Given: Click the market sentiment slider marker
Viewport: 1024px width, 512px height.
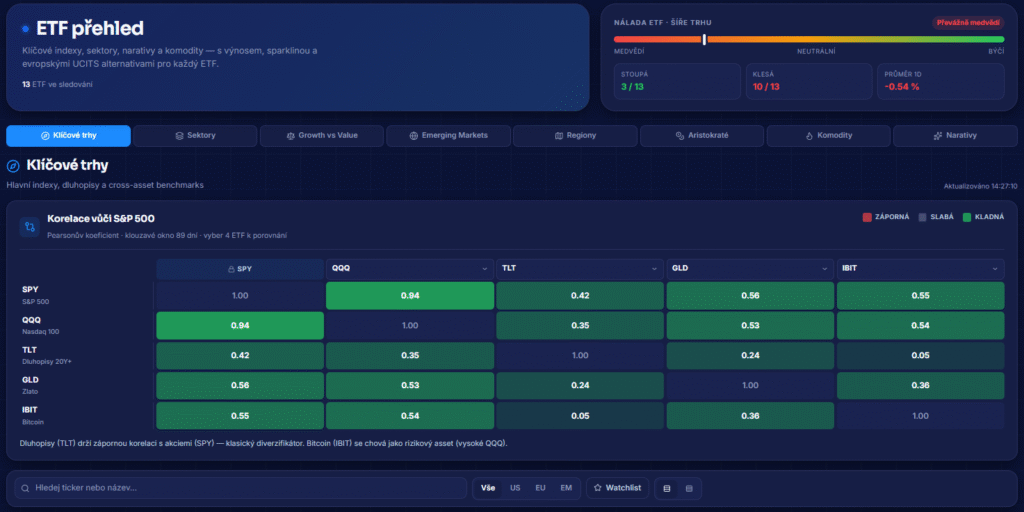Looking at the screenshot, I should tap(704, 39).
